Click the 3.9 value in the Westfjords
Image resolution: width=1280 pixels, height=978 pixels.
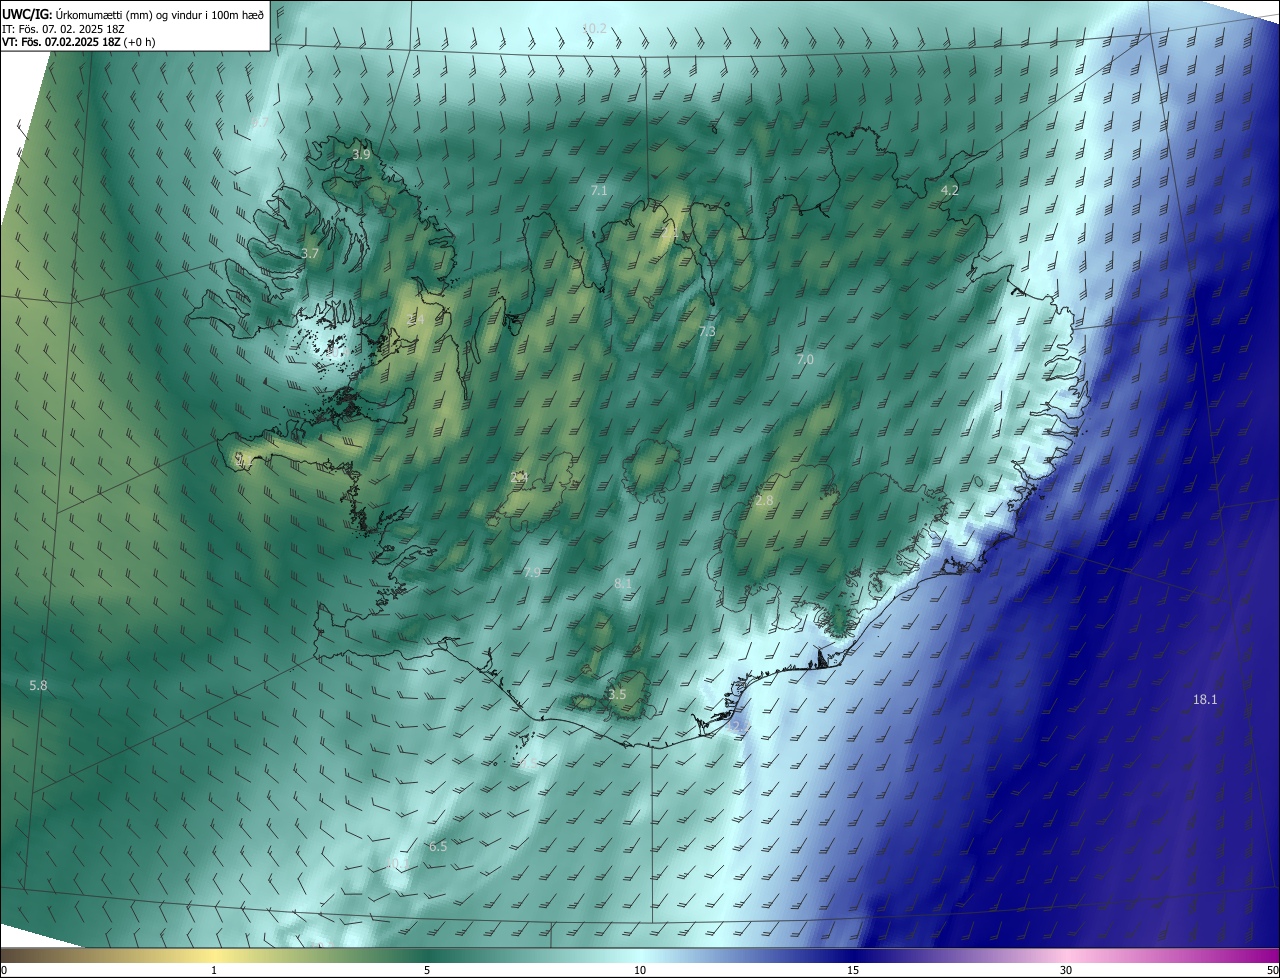[361, 154]
